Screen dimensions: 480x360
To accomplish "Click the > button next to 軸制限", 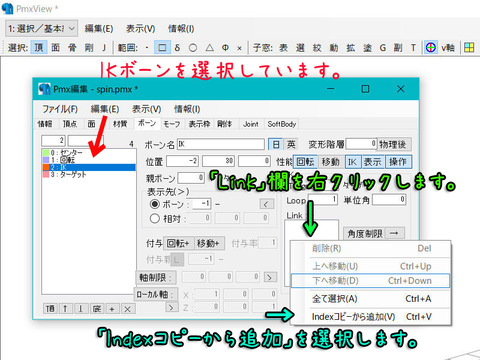I will click(270, 277).
